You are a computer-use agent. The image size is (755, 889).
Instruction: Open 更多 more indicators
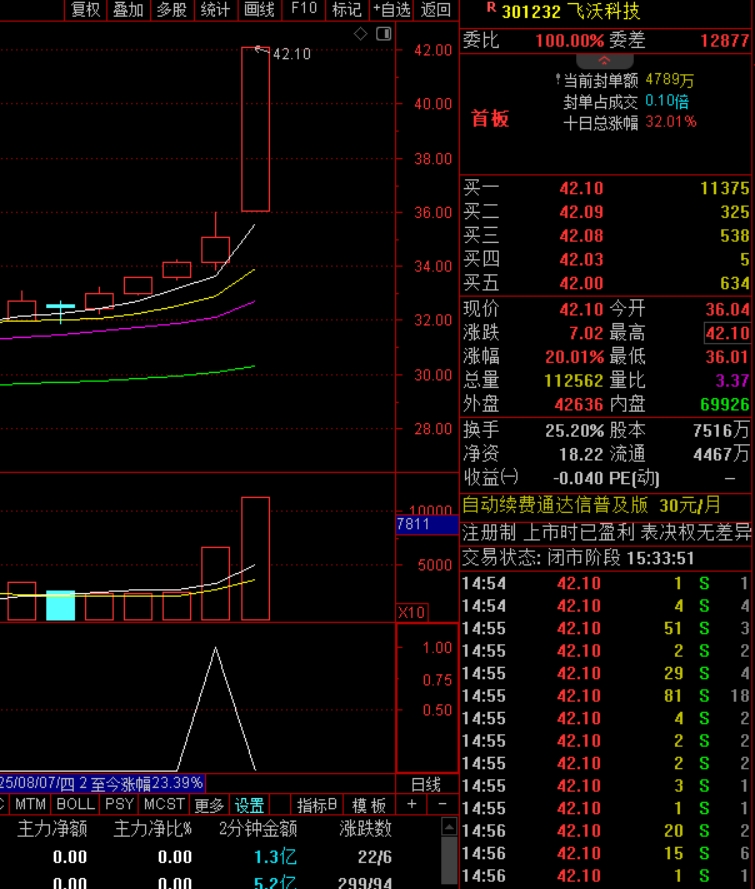coord(209,805)
